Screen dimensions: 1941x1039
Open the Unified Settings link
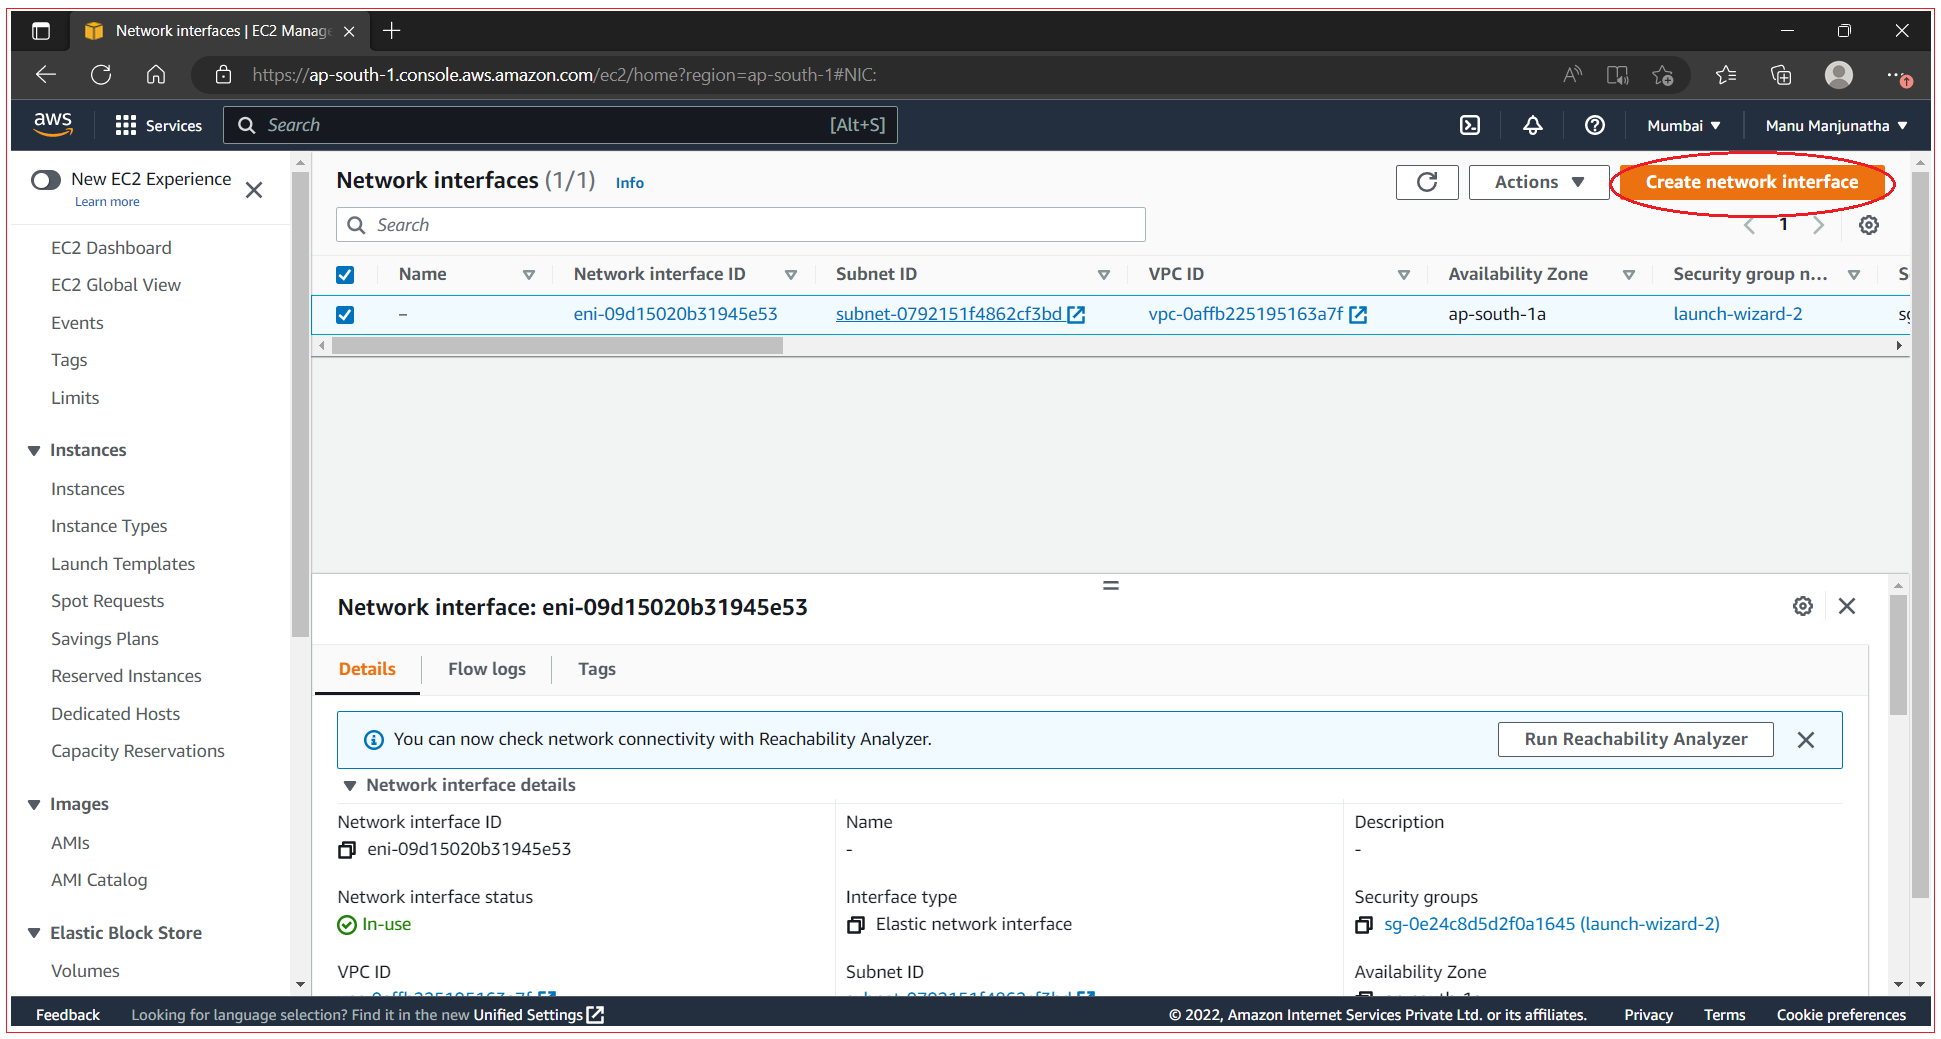pos(538,1015)
